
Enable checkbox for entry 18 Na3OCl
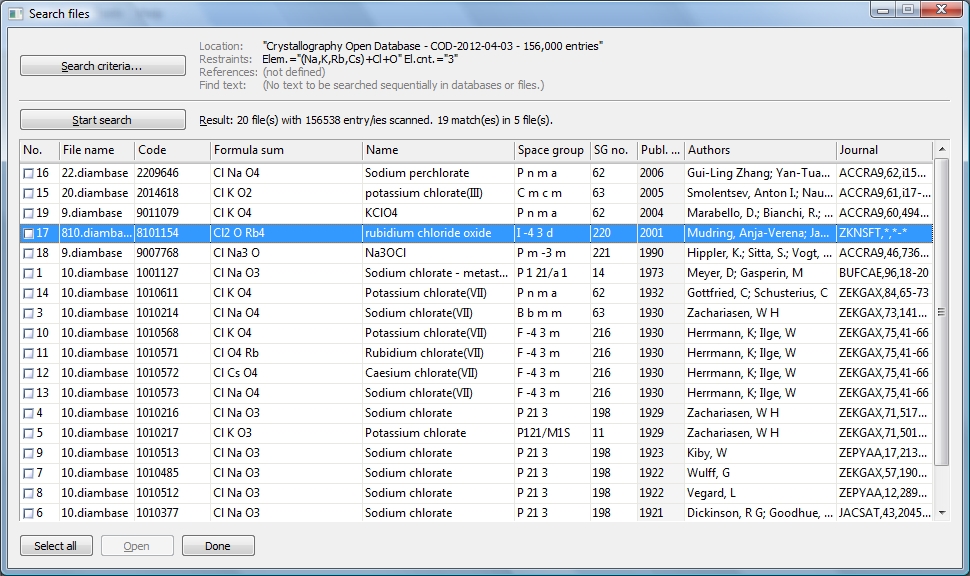coord(28,253)
